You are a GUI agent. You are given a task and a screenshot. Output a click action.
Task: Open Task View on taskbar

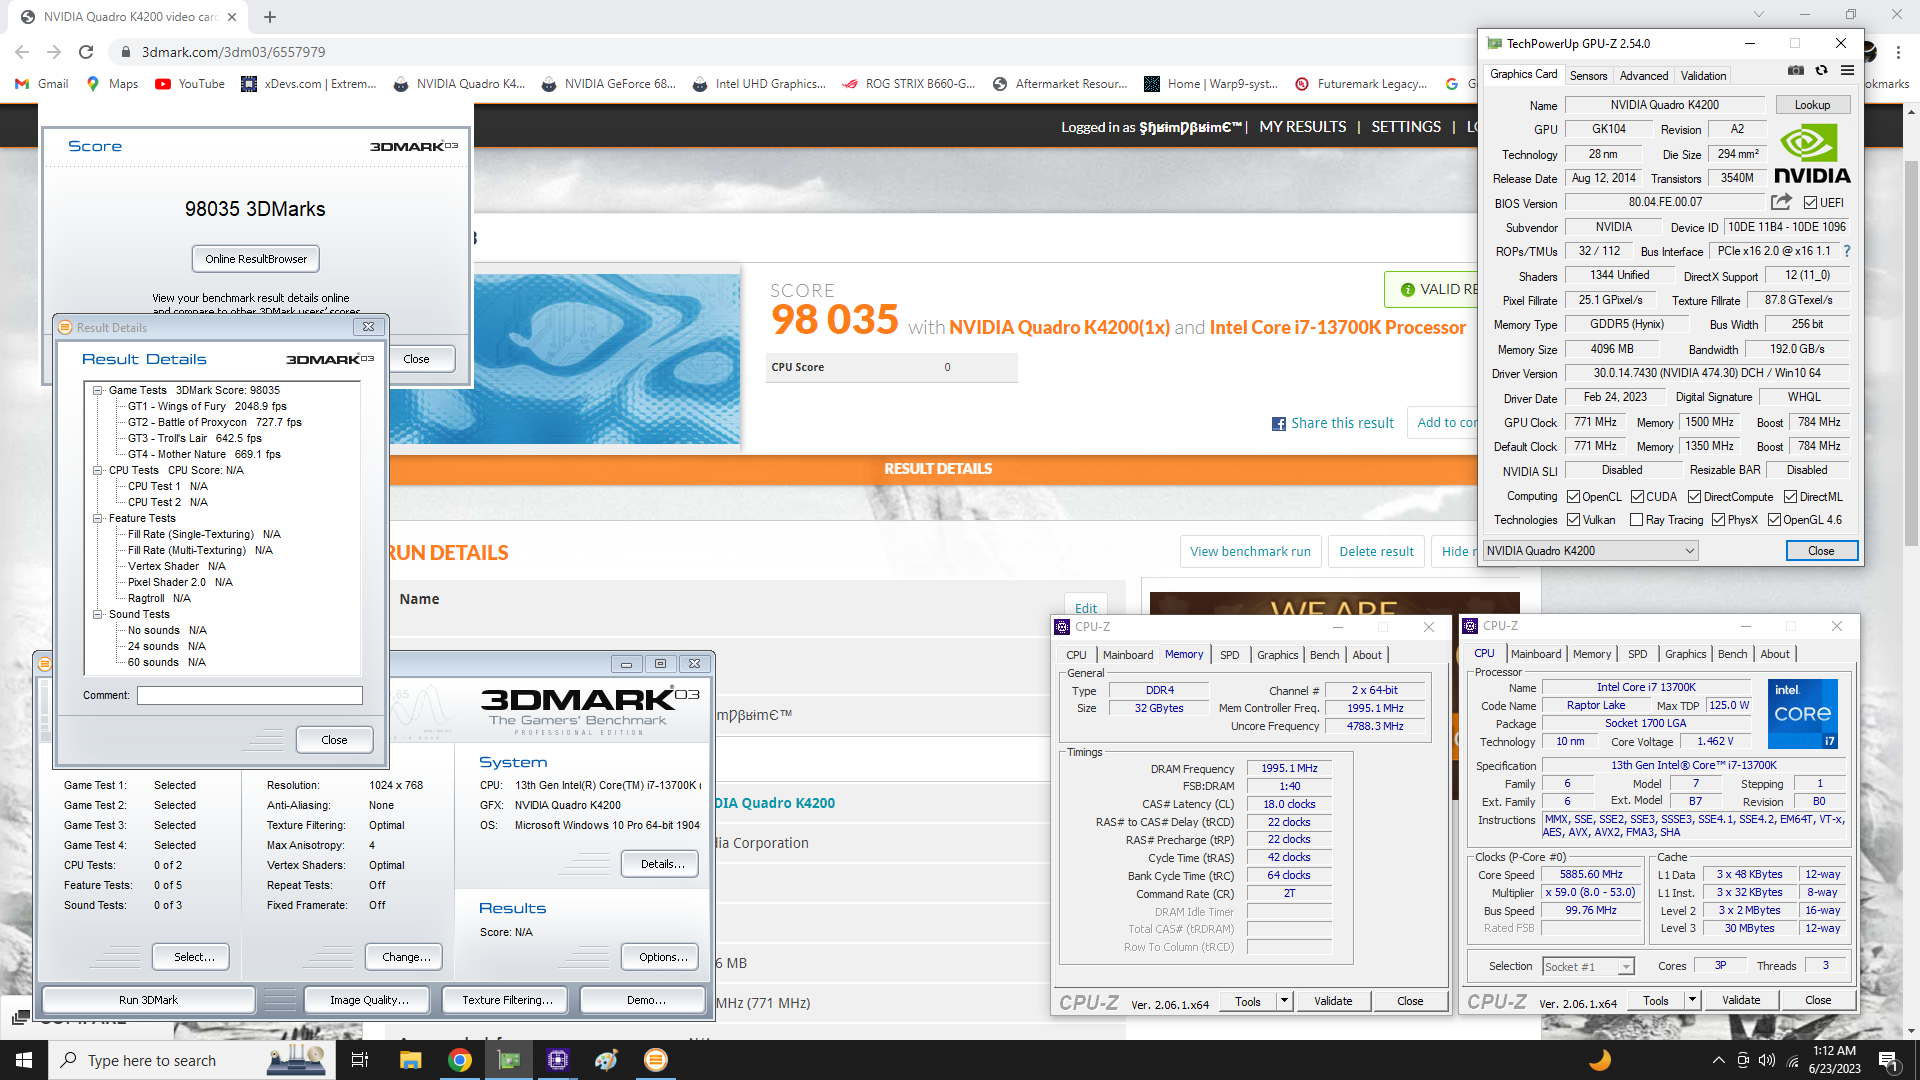tap(360, 1060)
